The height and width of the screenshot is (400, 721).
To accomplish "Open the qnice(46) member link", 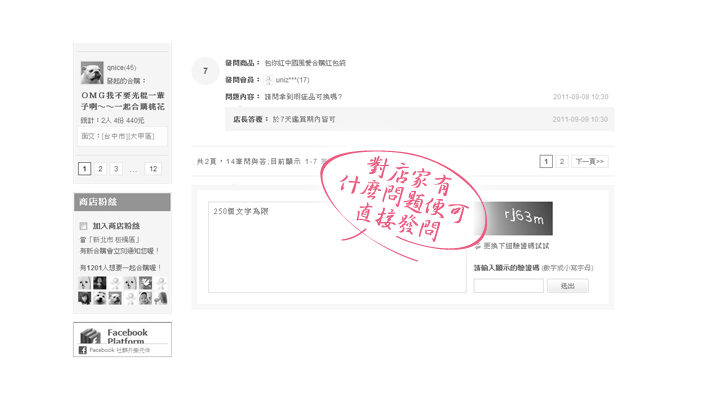I will click(x=121, y=68).
